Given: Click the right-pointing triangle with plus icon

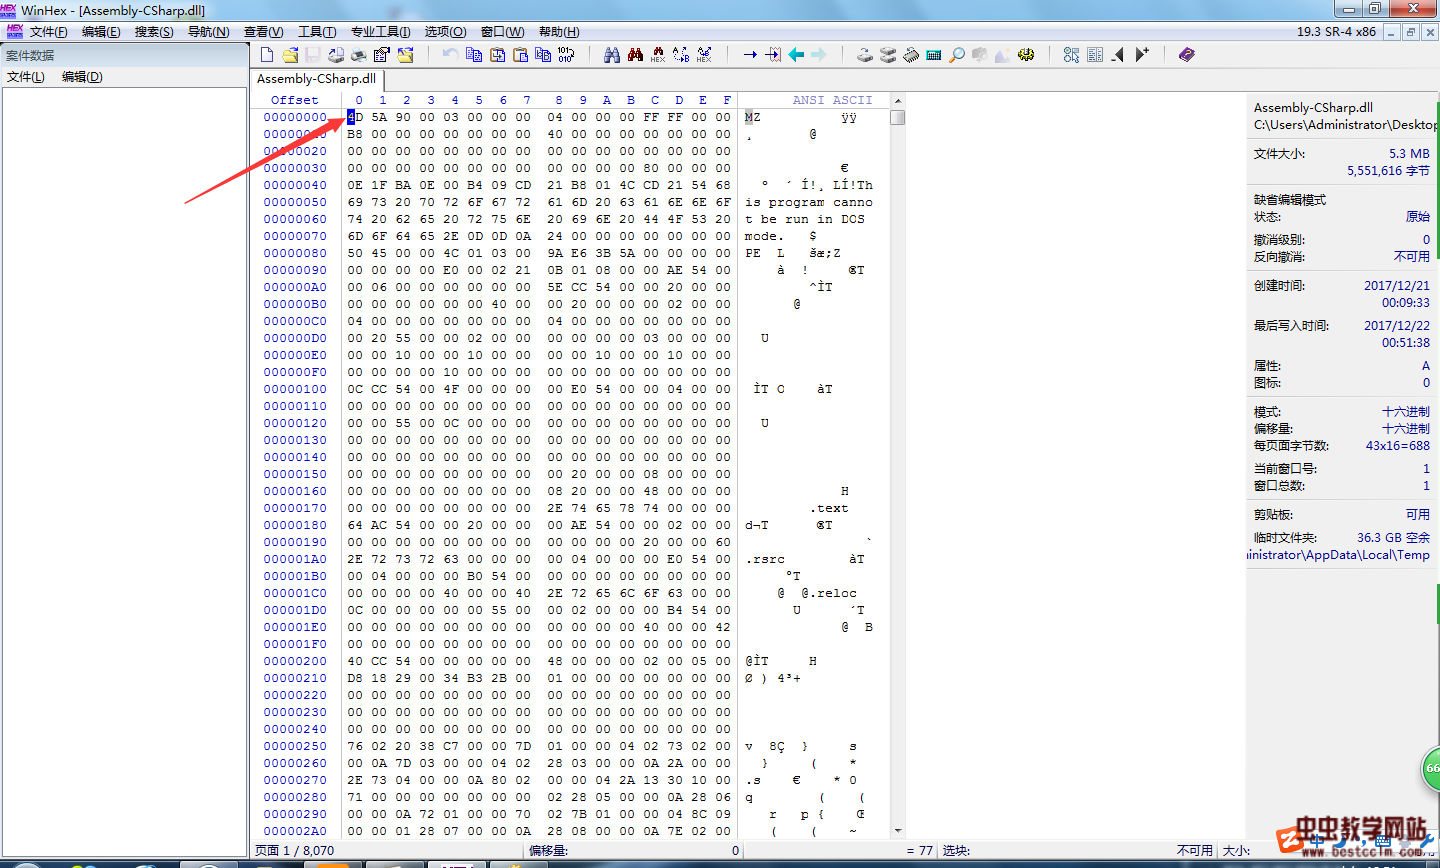Looking at the screenshot, I should pyautogui.click(x=1142, y=55).
